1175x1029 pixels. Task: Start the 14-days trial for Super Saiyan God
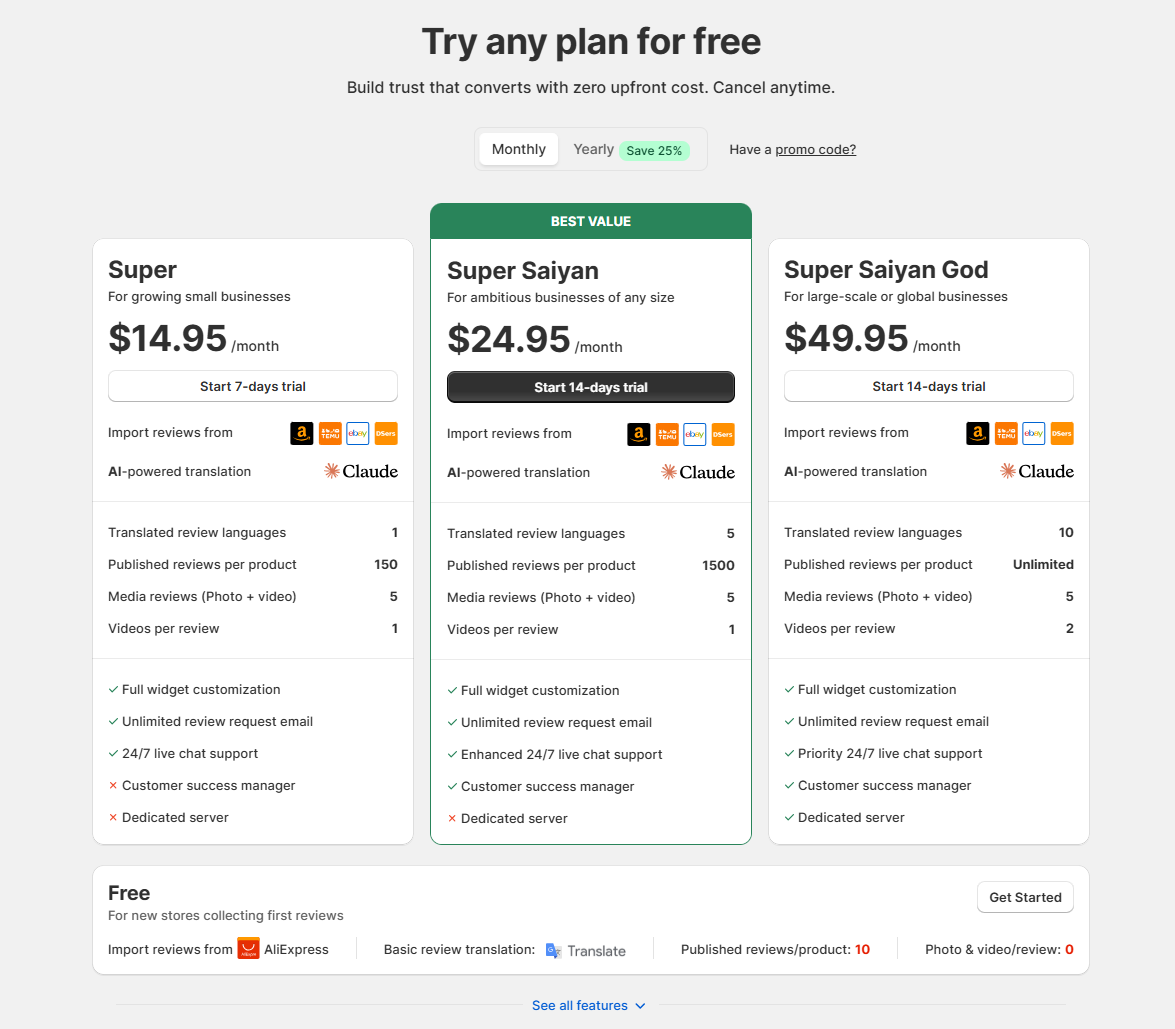click(928, 386)
